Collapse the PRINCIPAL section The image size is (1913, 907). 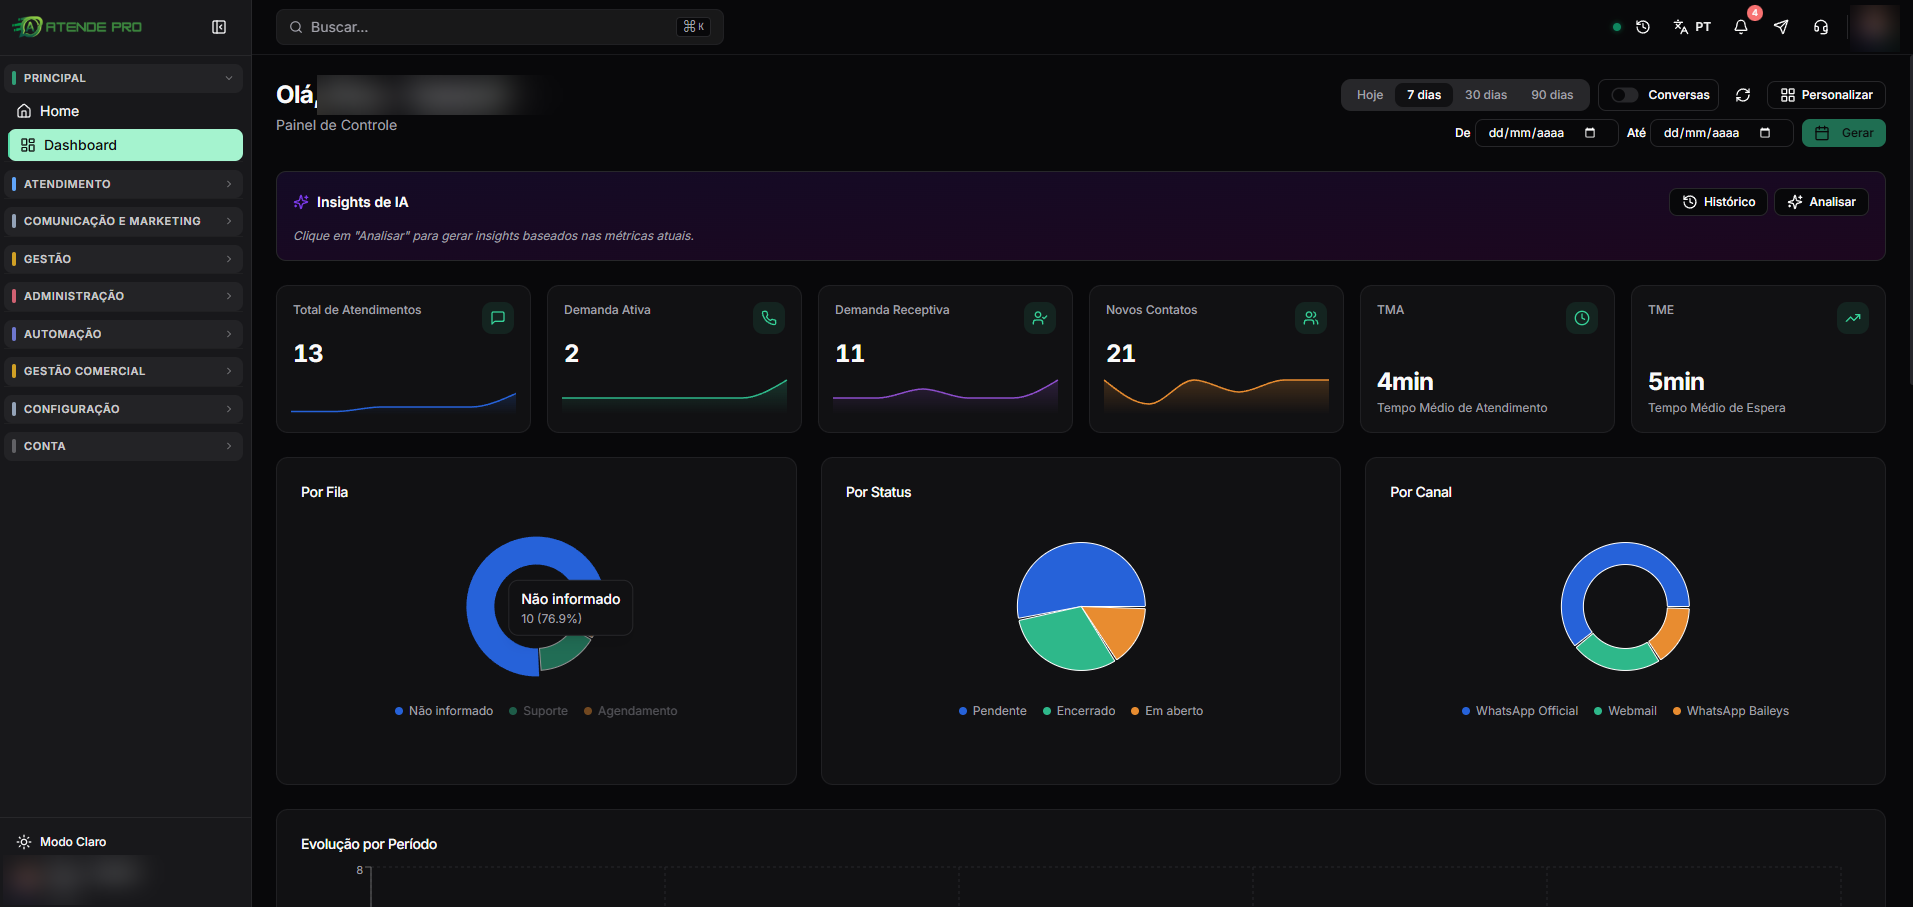pos(125,78)
